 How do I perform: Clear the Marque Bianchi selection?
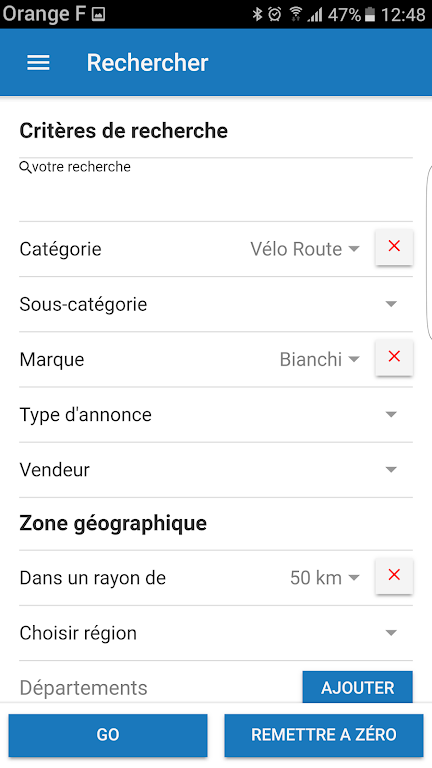click(394, 358)
